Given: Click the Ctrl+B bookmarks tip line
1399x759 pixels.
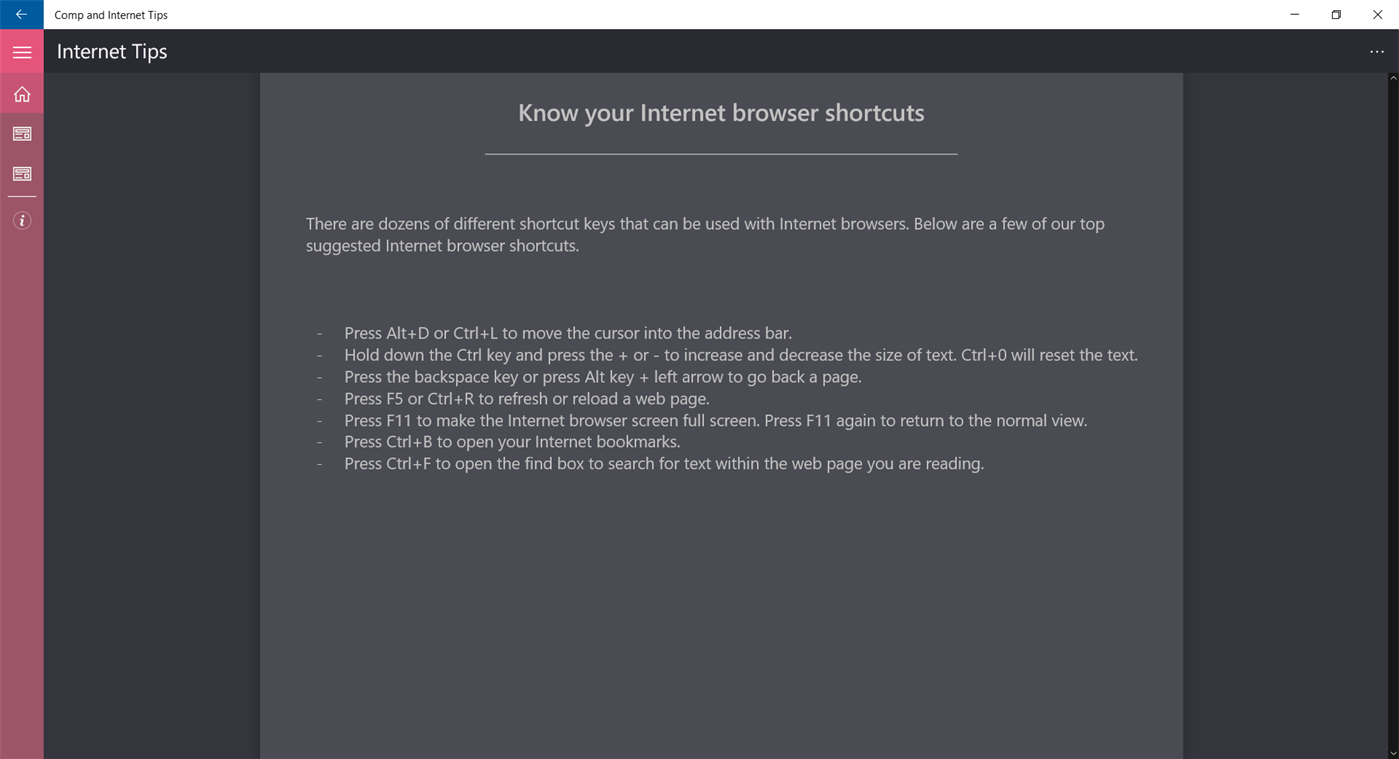Looking at the screenshot, I should click(511, 441).
